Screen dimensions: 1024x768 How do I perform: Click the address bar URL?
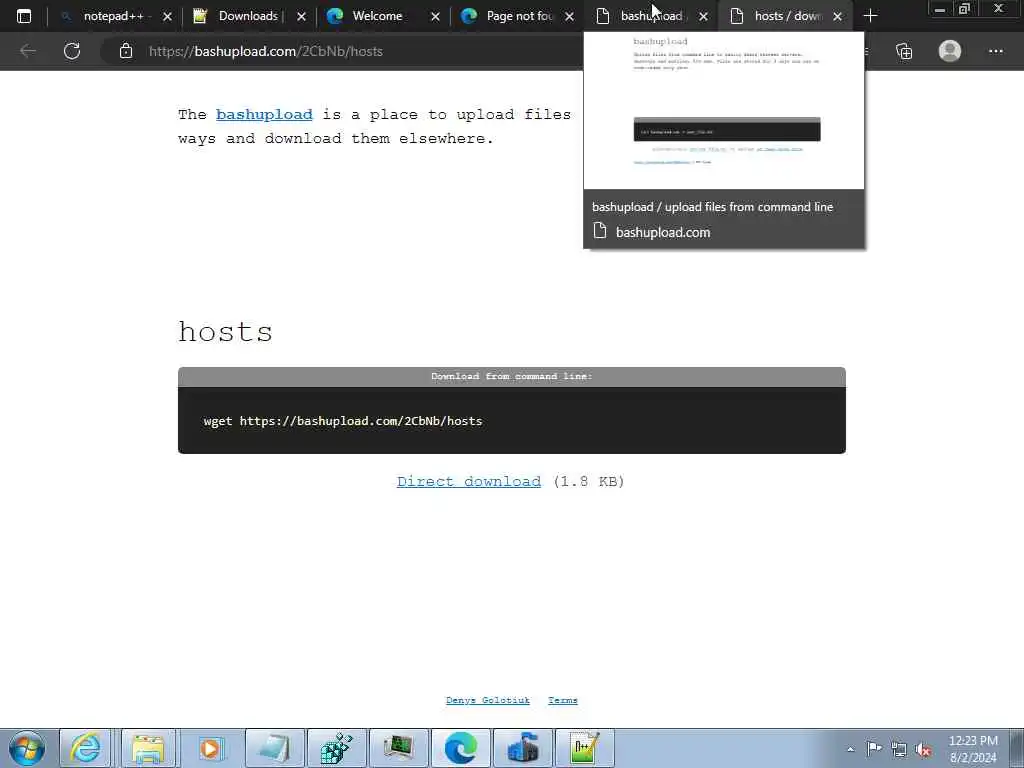click(266, 51)
